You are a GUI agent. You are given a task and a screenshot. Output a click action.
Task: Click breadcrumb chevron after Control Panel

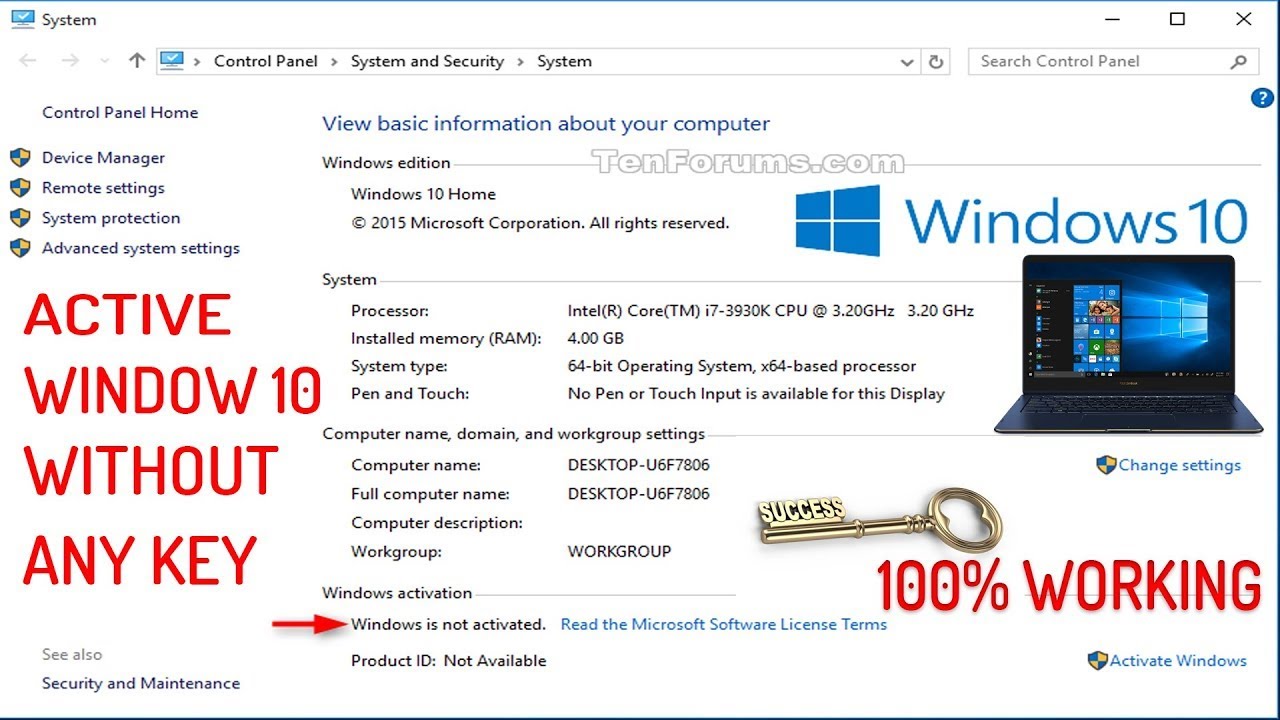334,62
